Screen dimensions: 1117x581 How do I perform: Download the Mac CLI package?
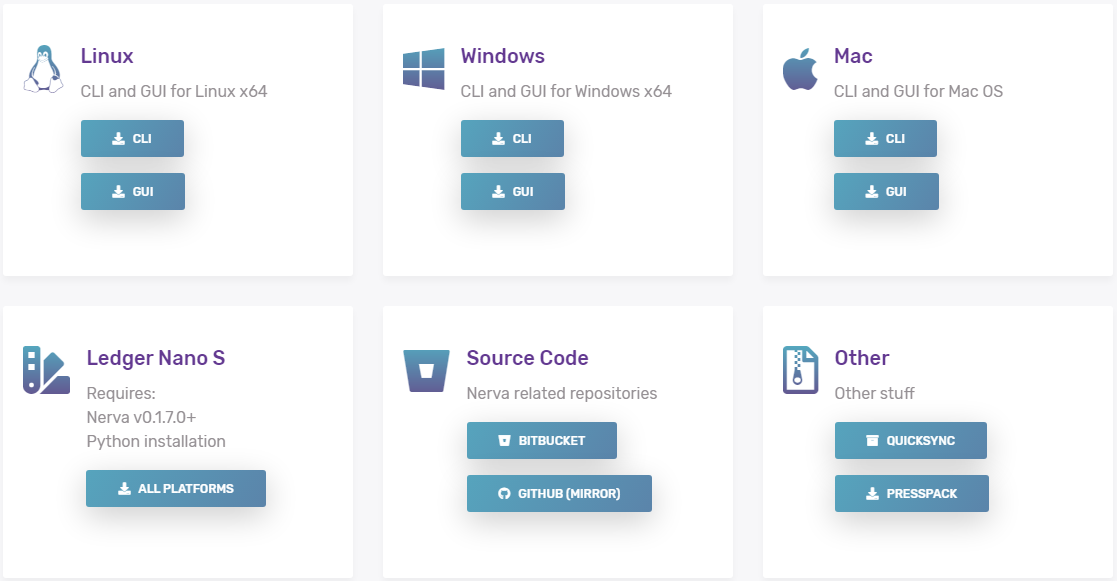click(x=885, y=138)
